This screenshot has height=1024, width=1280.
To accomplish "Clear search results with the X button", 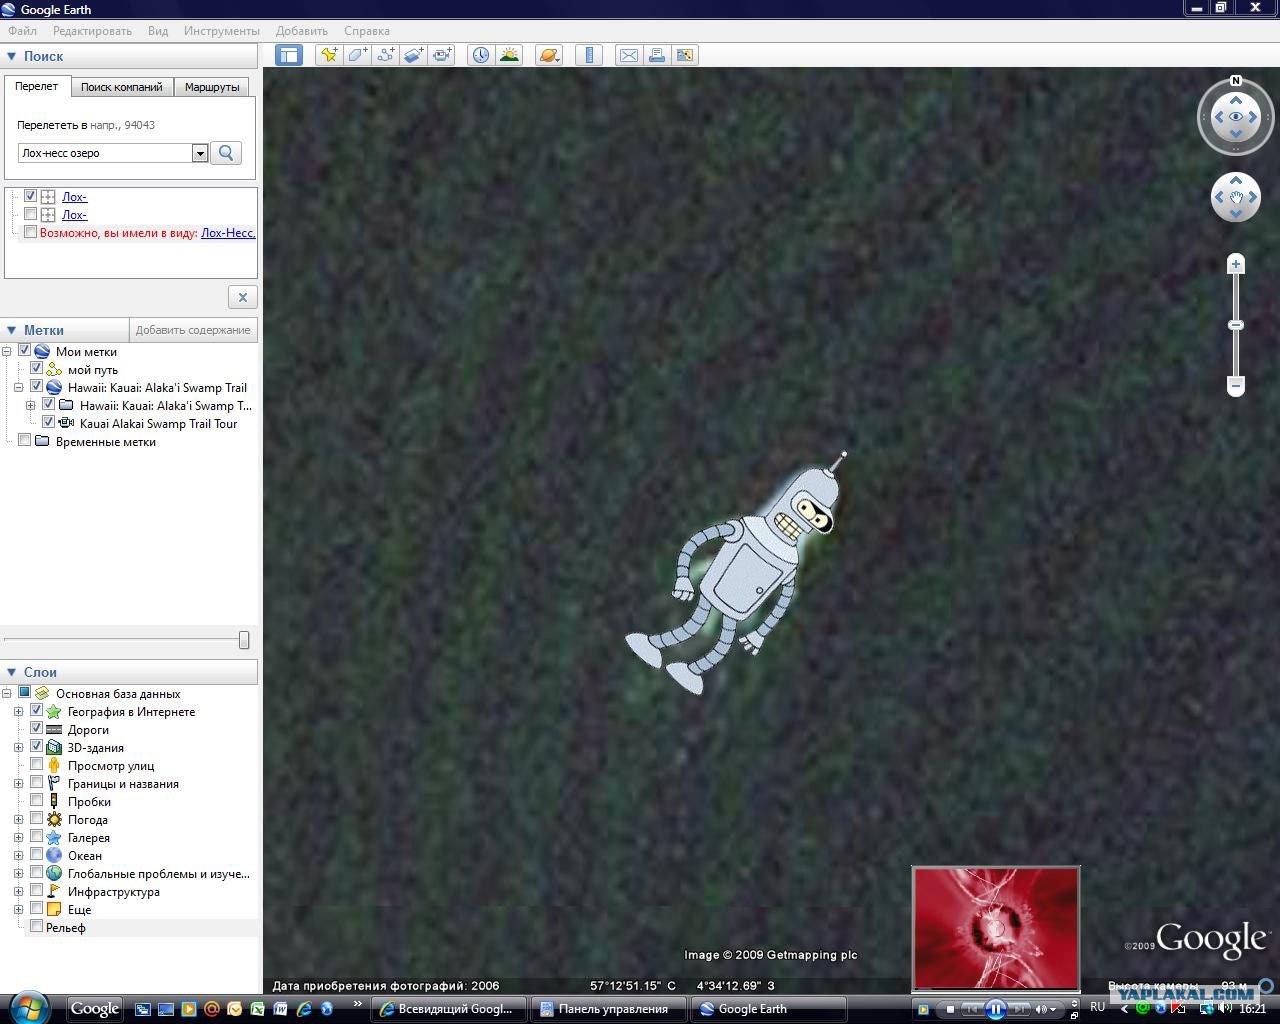I will [242, 297].
